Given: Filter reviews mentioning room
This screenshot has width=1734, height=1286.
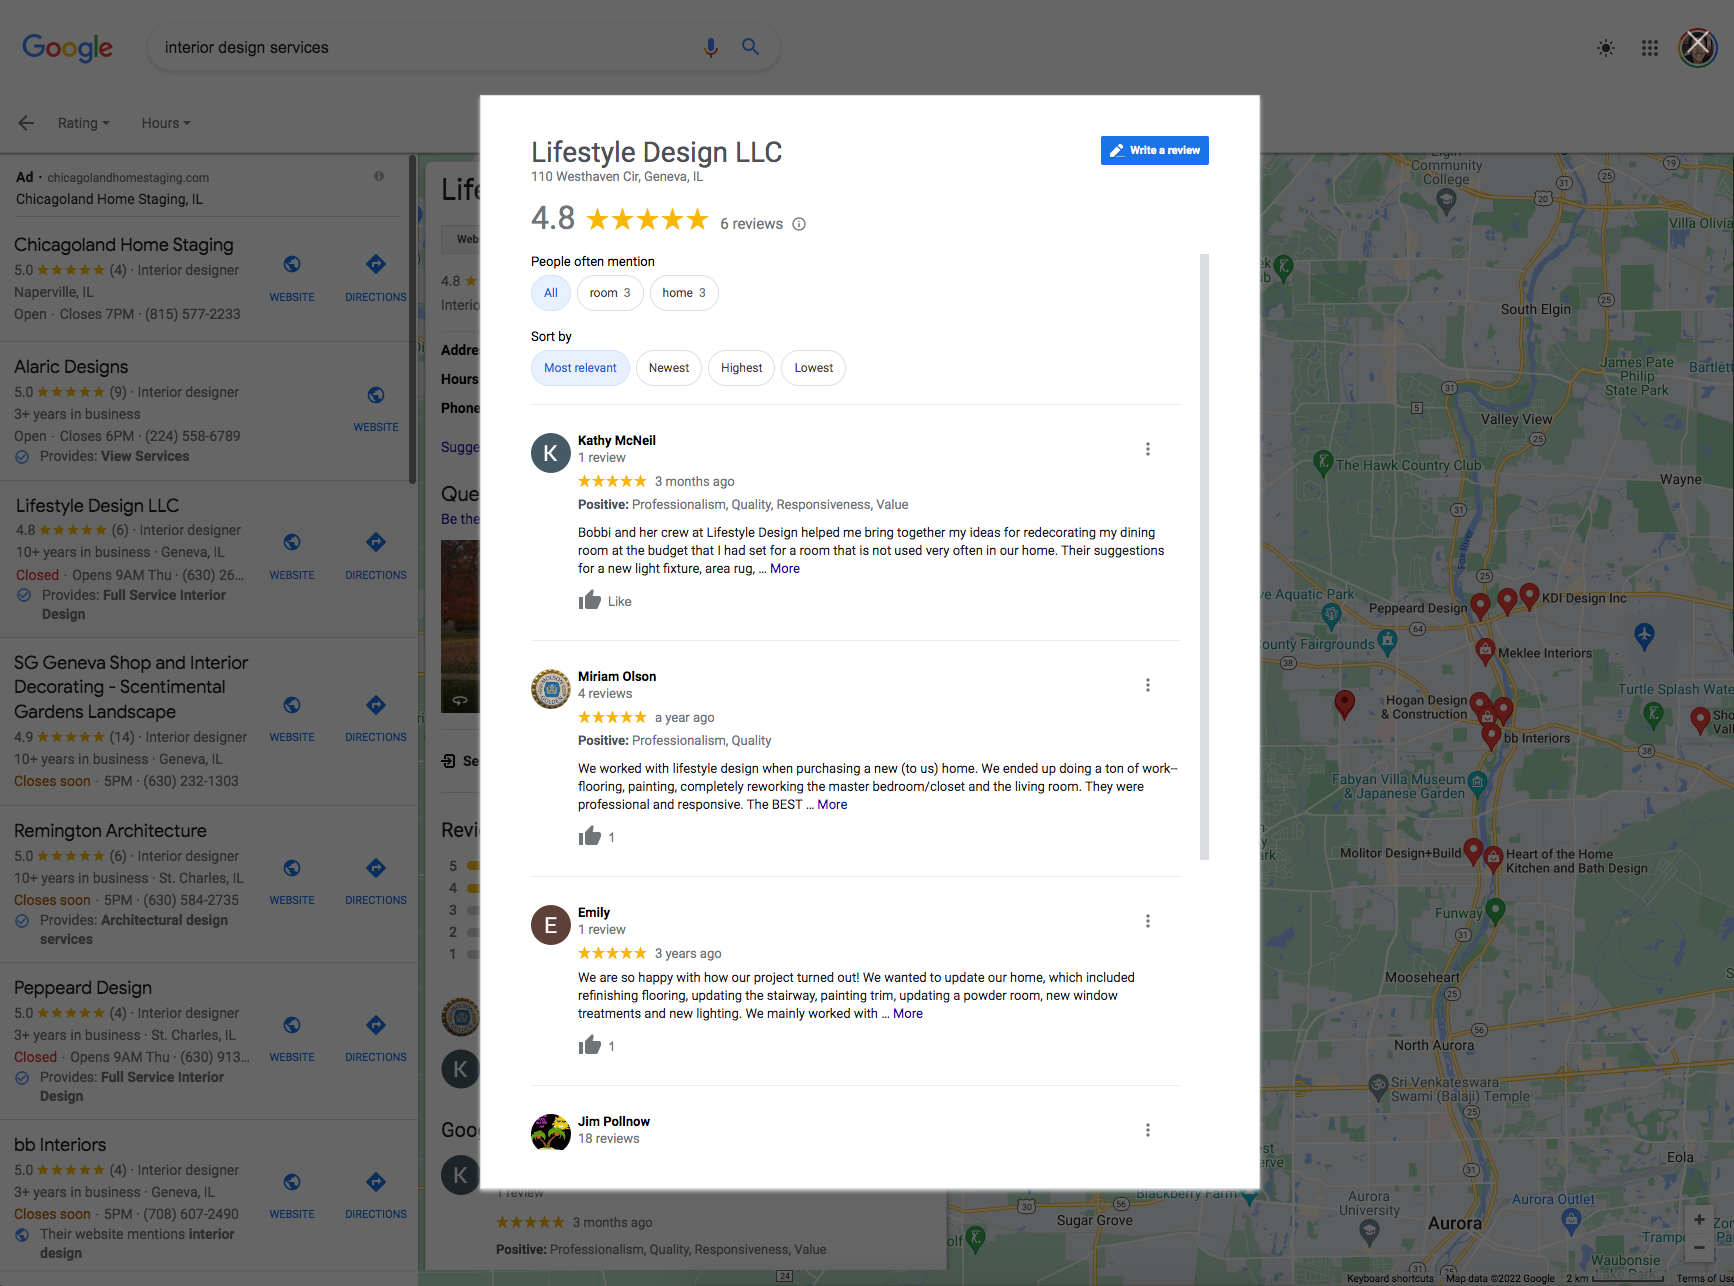Looking at the screenshot, I should [x=610, y=293].
